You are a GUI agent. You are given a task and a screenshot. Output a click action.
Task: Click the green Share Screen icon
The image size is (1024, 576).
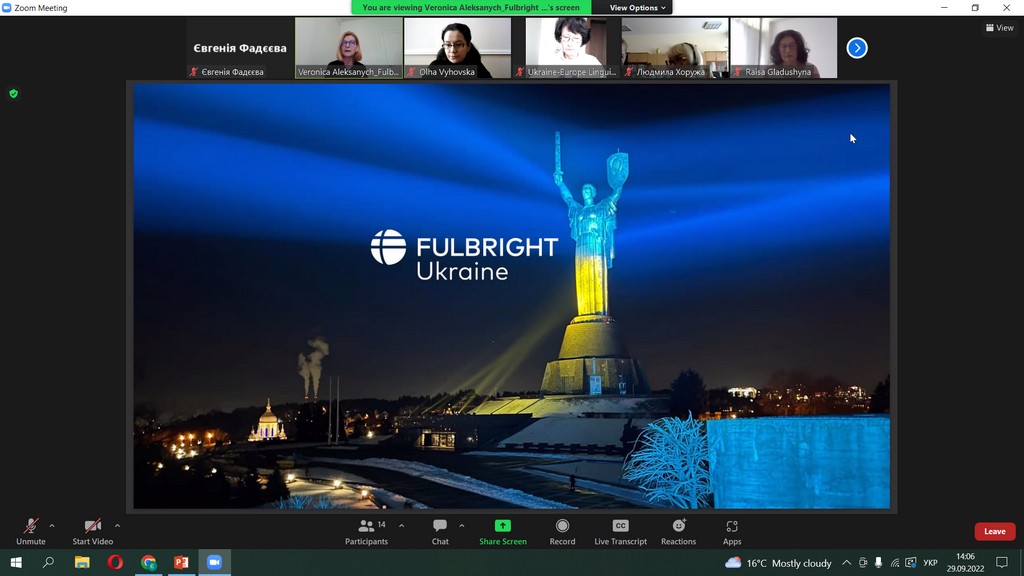coord(502,526)
